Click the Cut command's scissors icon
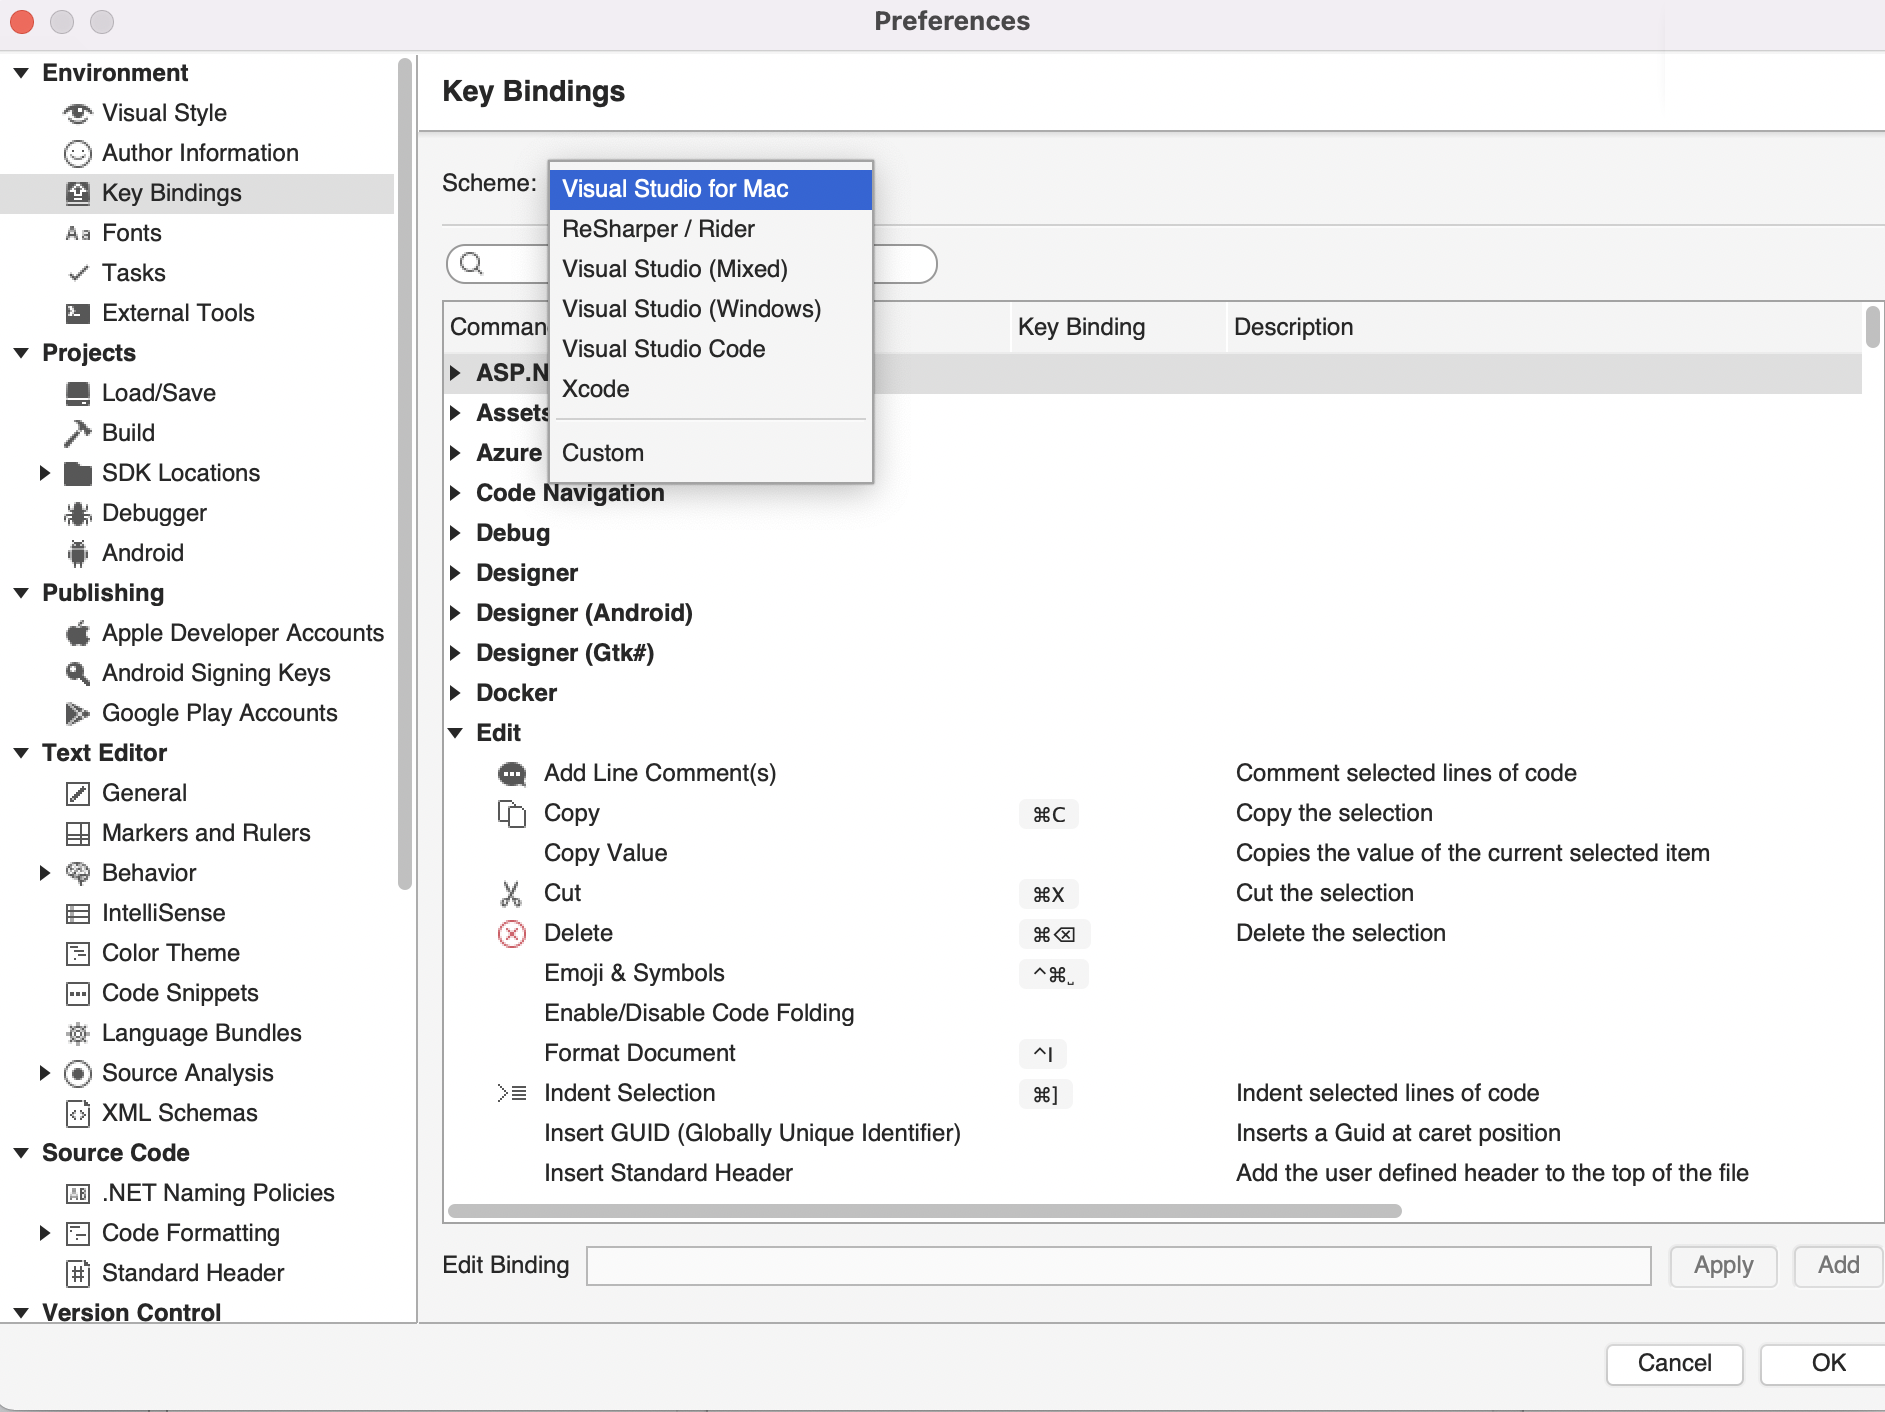The width and height of the screenshot is (1885, 1412). (x=512, y=893)
